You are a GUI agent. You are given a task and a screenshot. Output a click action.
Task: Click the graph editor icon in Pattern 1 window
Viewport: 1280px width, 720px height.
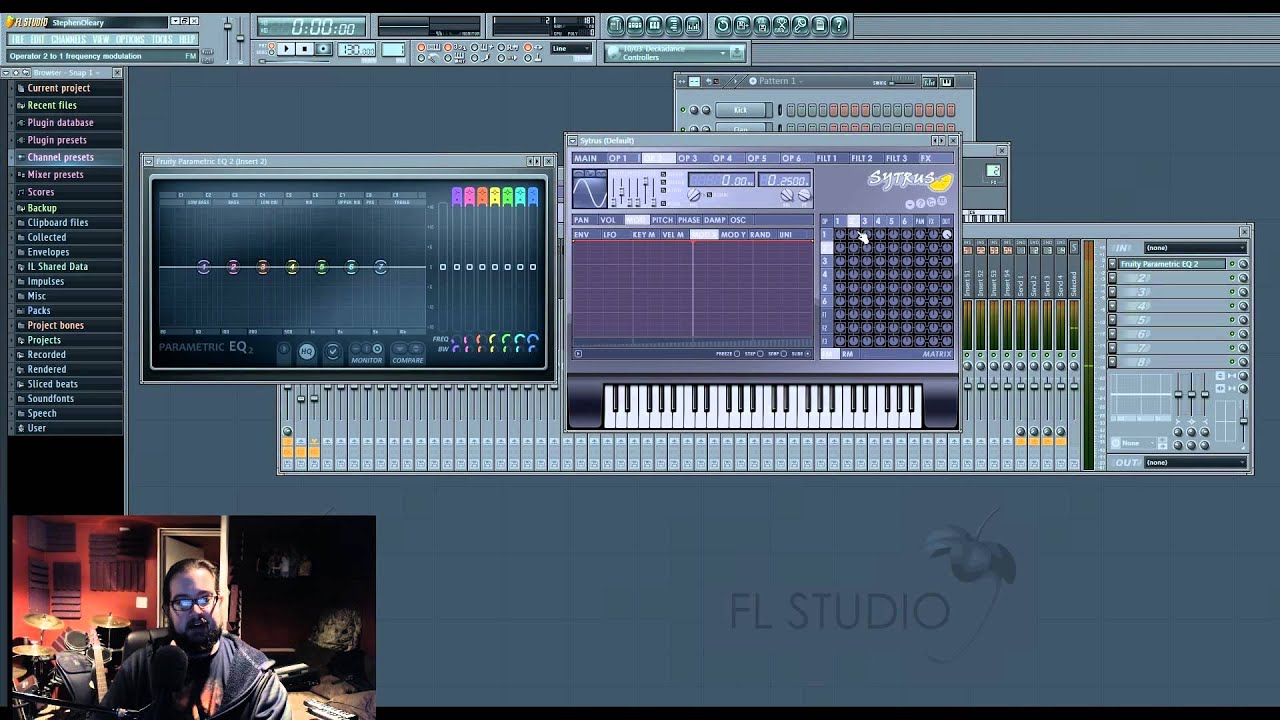(x=930, y=82)
